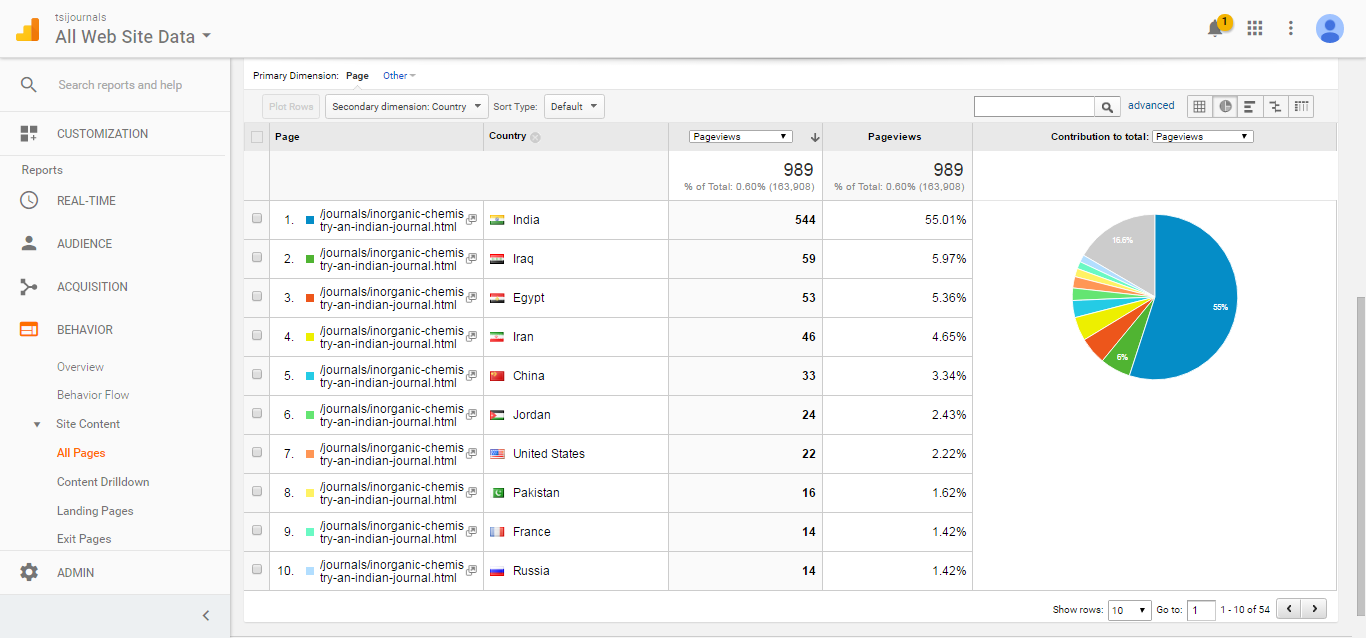This screenshot has width=1366, height=638.
Task: Check the India row checkbox
Action: pyautogui.click(x=257, y=218)
